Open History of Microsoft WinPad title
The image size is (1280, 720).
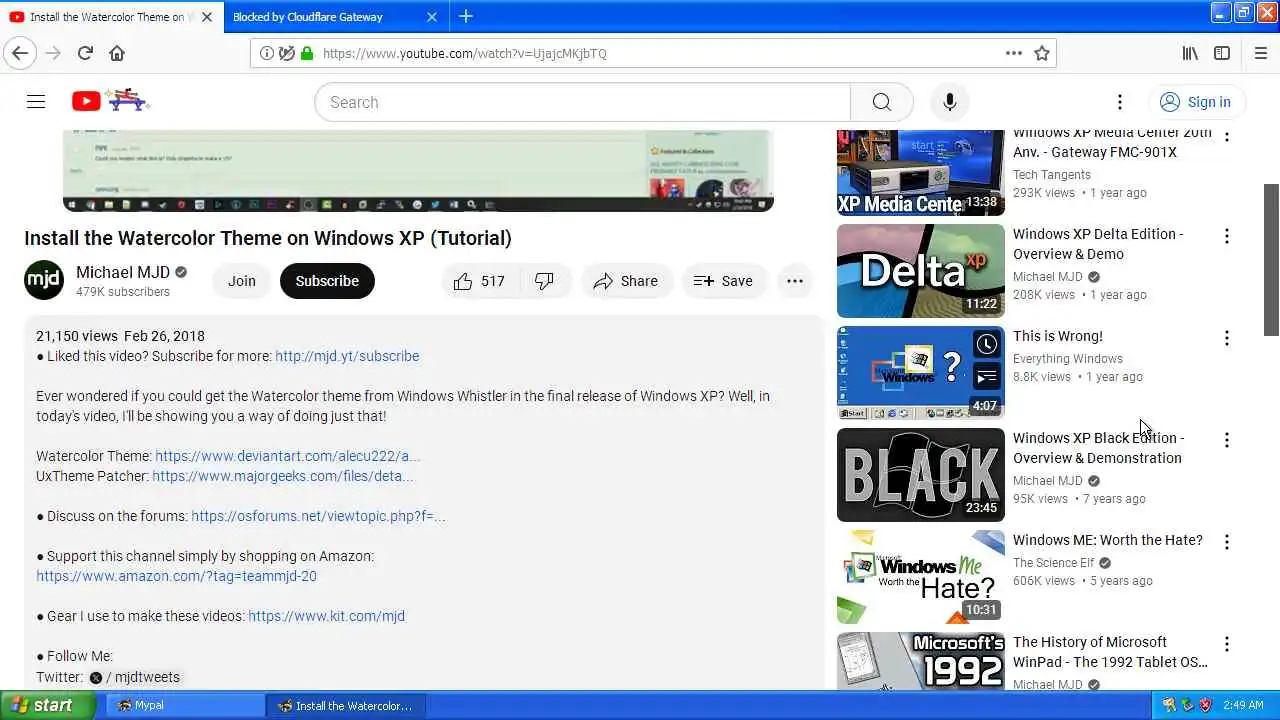1110,652
